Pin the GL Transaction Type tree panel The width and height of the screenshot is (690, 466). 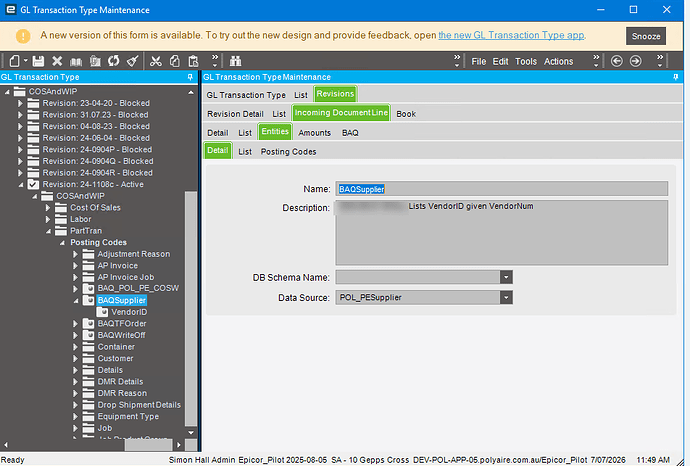click(190, 77)
